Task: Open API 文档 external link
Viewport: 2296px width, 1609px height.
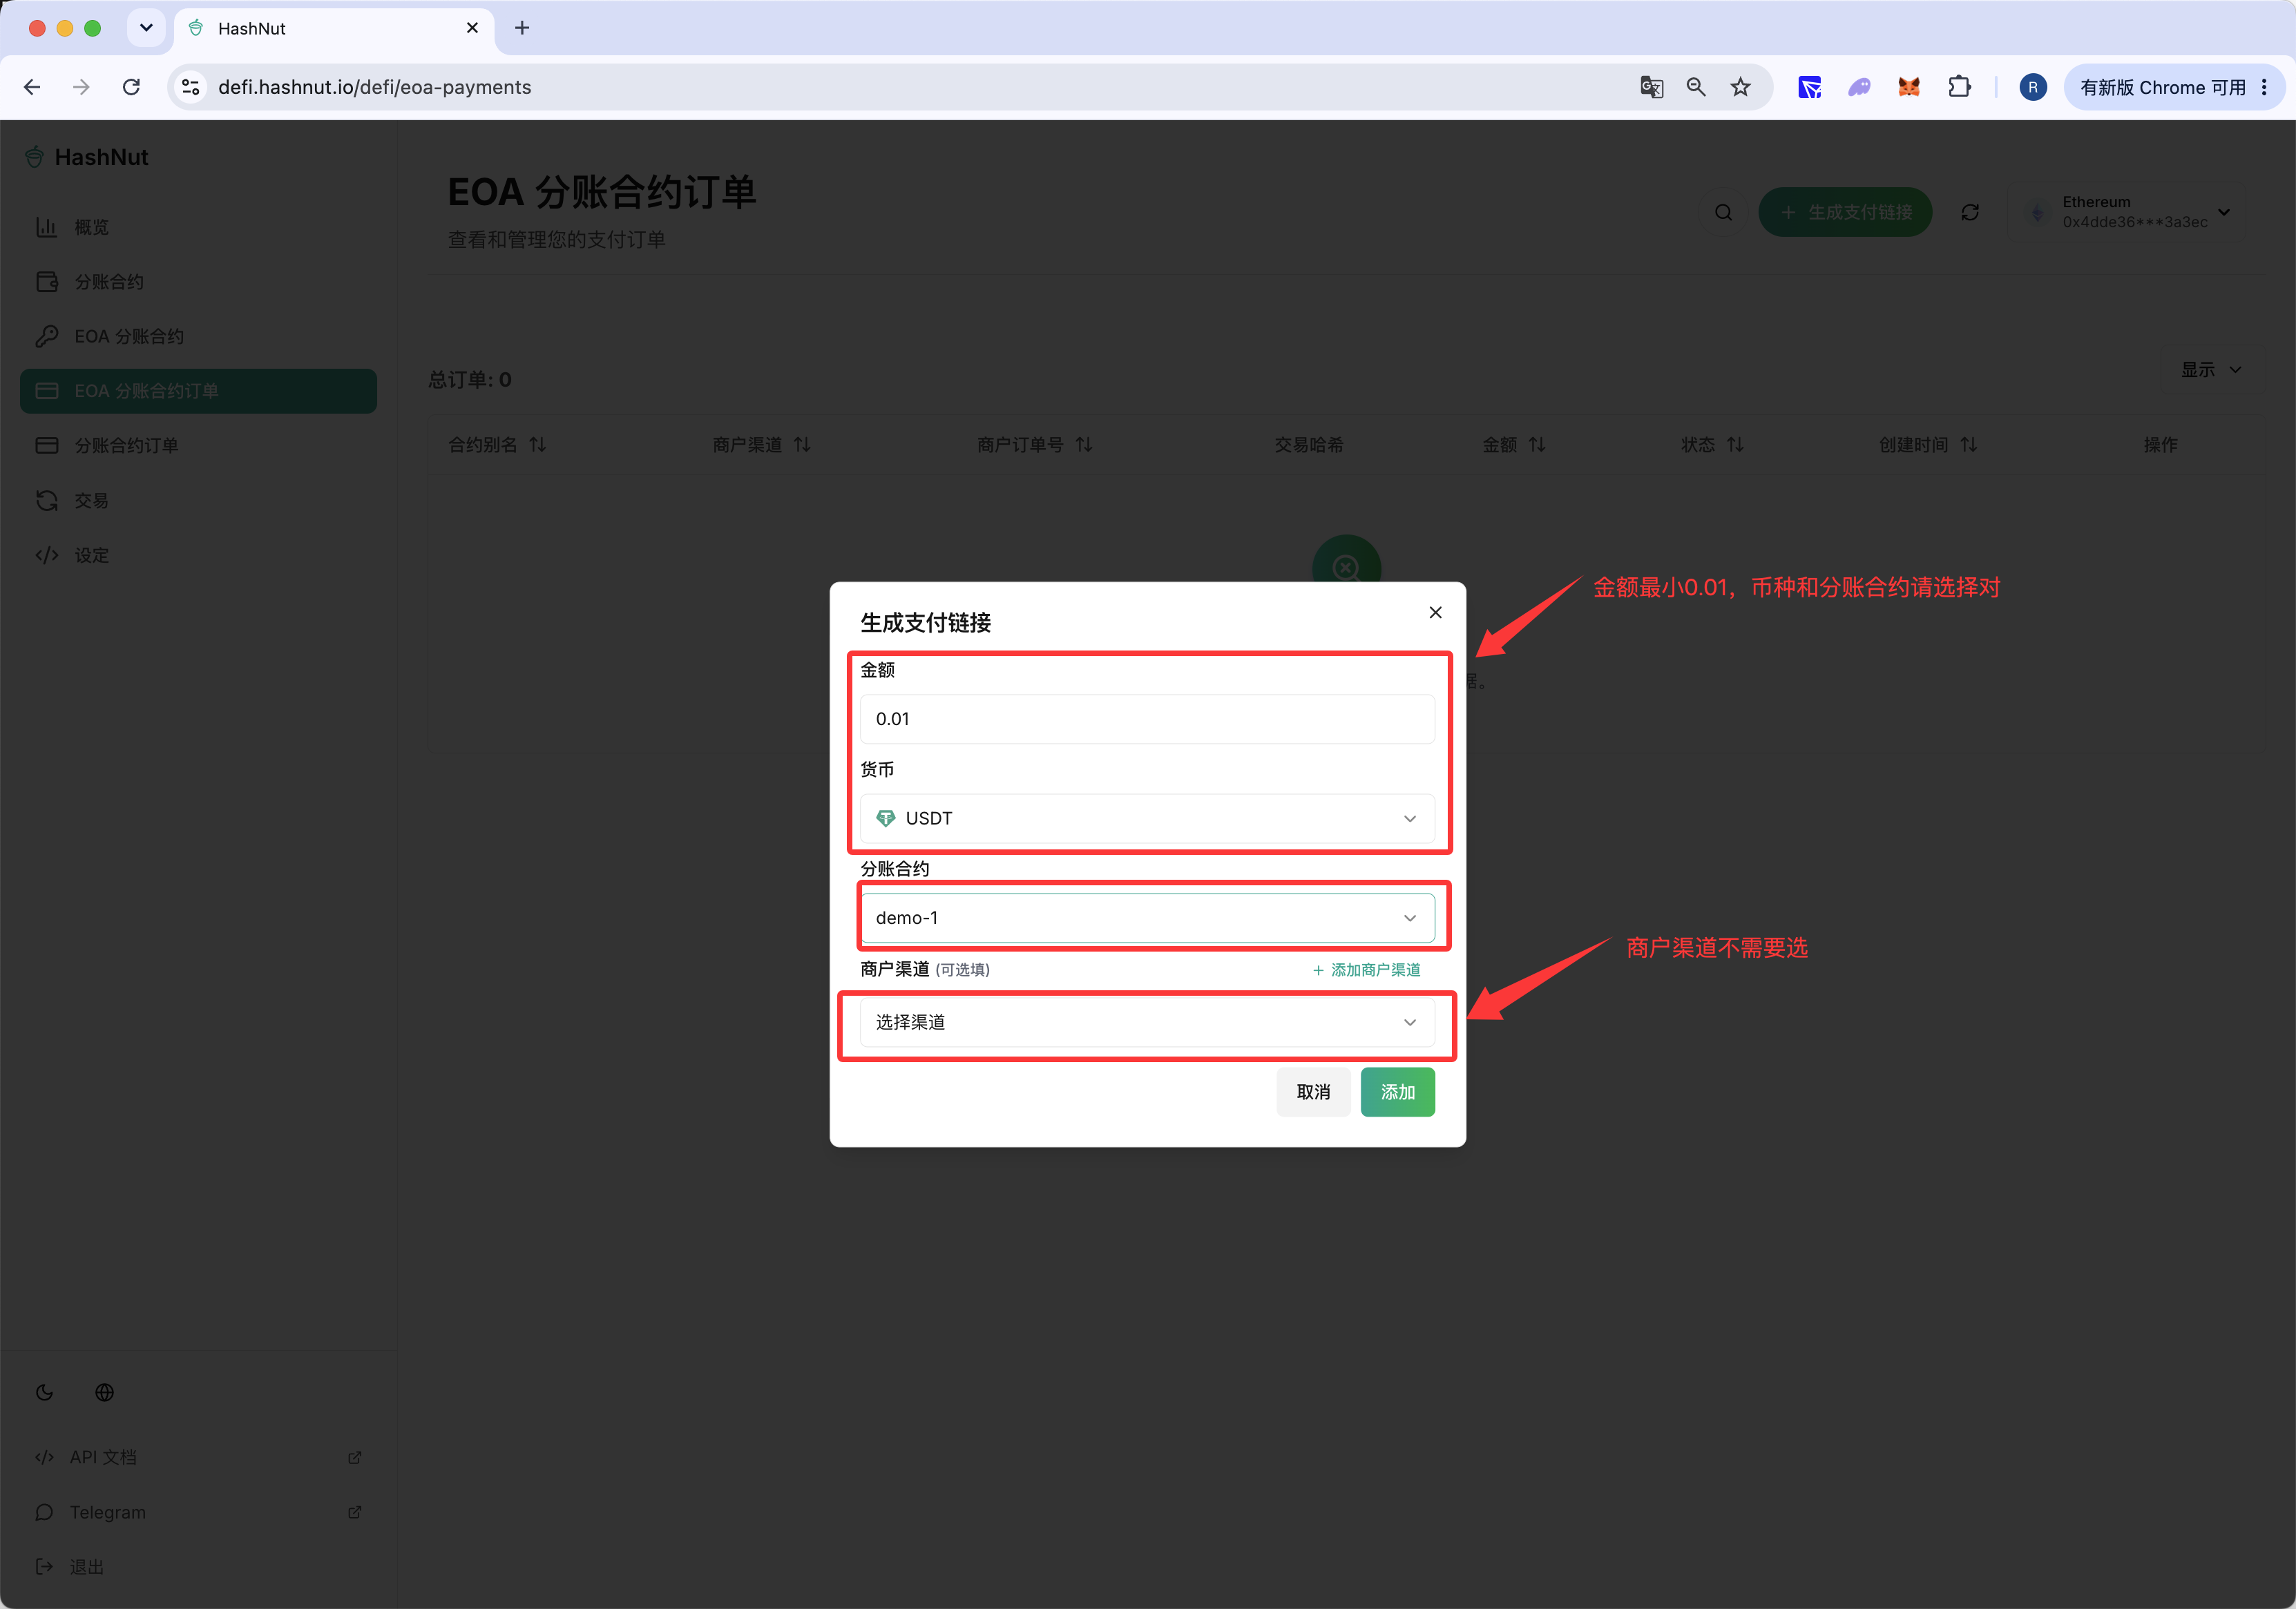Action: click(x=198, y=1457)
